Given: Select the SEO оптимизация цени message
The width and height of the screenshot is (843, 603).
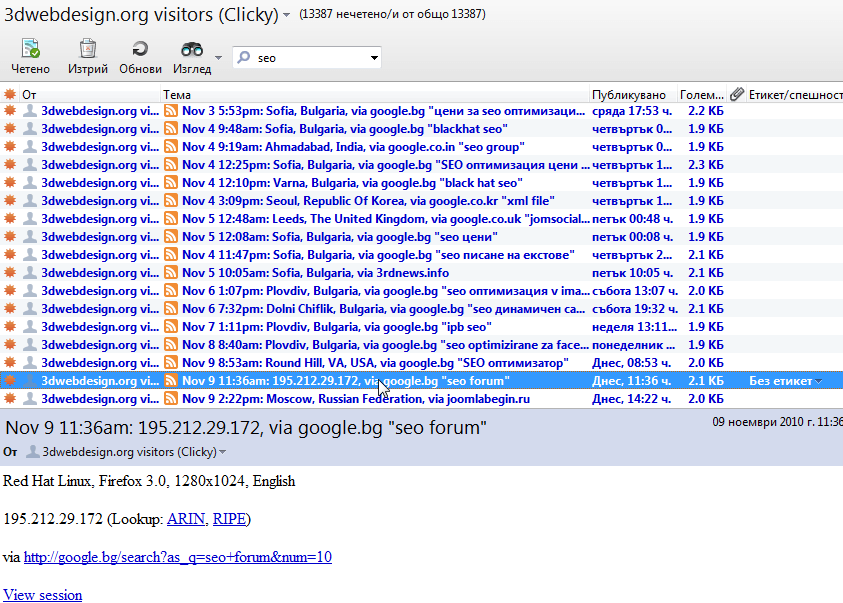Looking at the screenshot, I should [x=422, y=164].
